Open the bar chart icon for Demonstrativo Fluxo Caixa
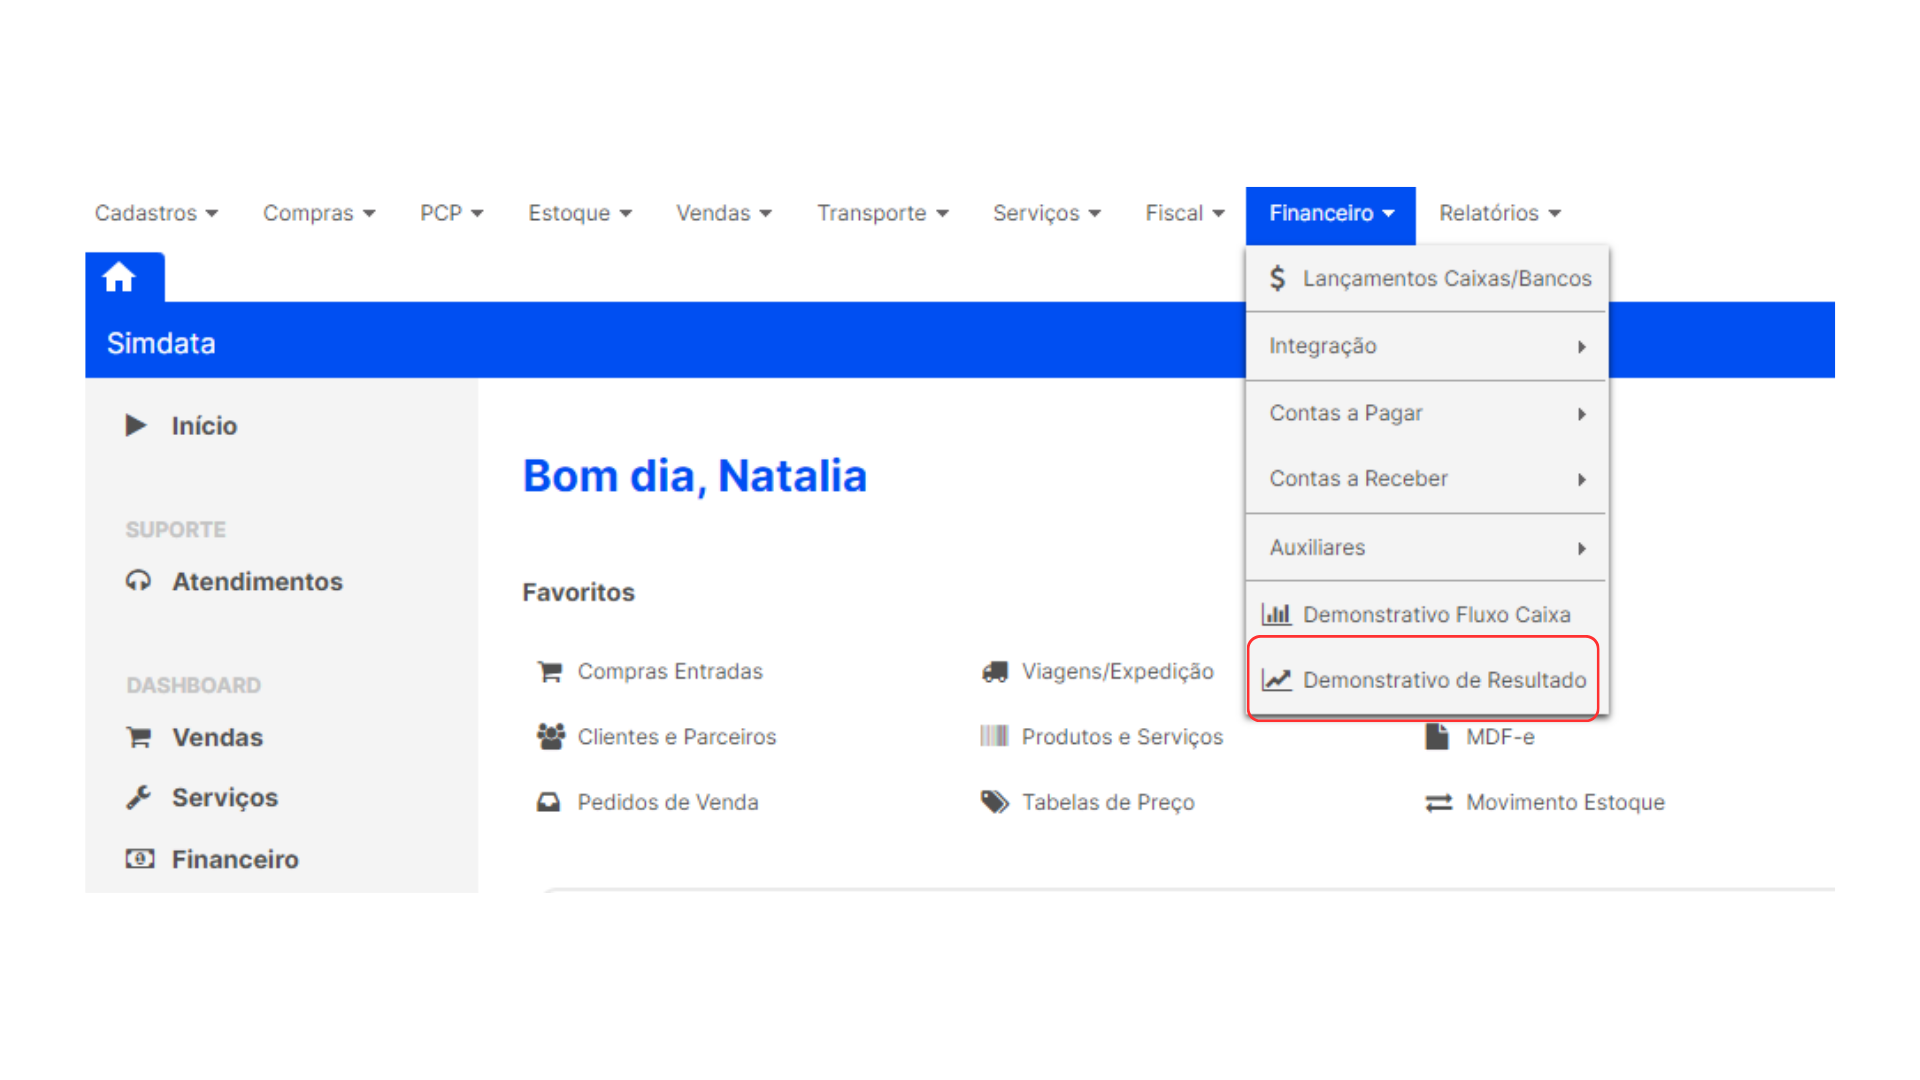This screenshot has height=1080, width=1920. (1277, 614)
